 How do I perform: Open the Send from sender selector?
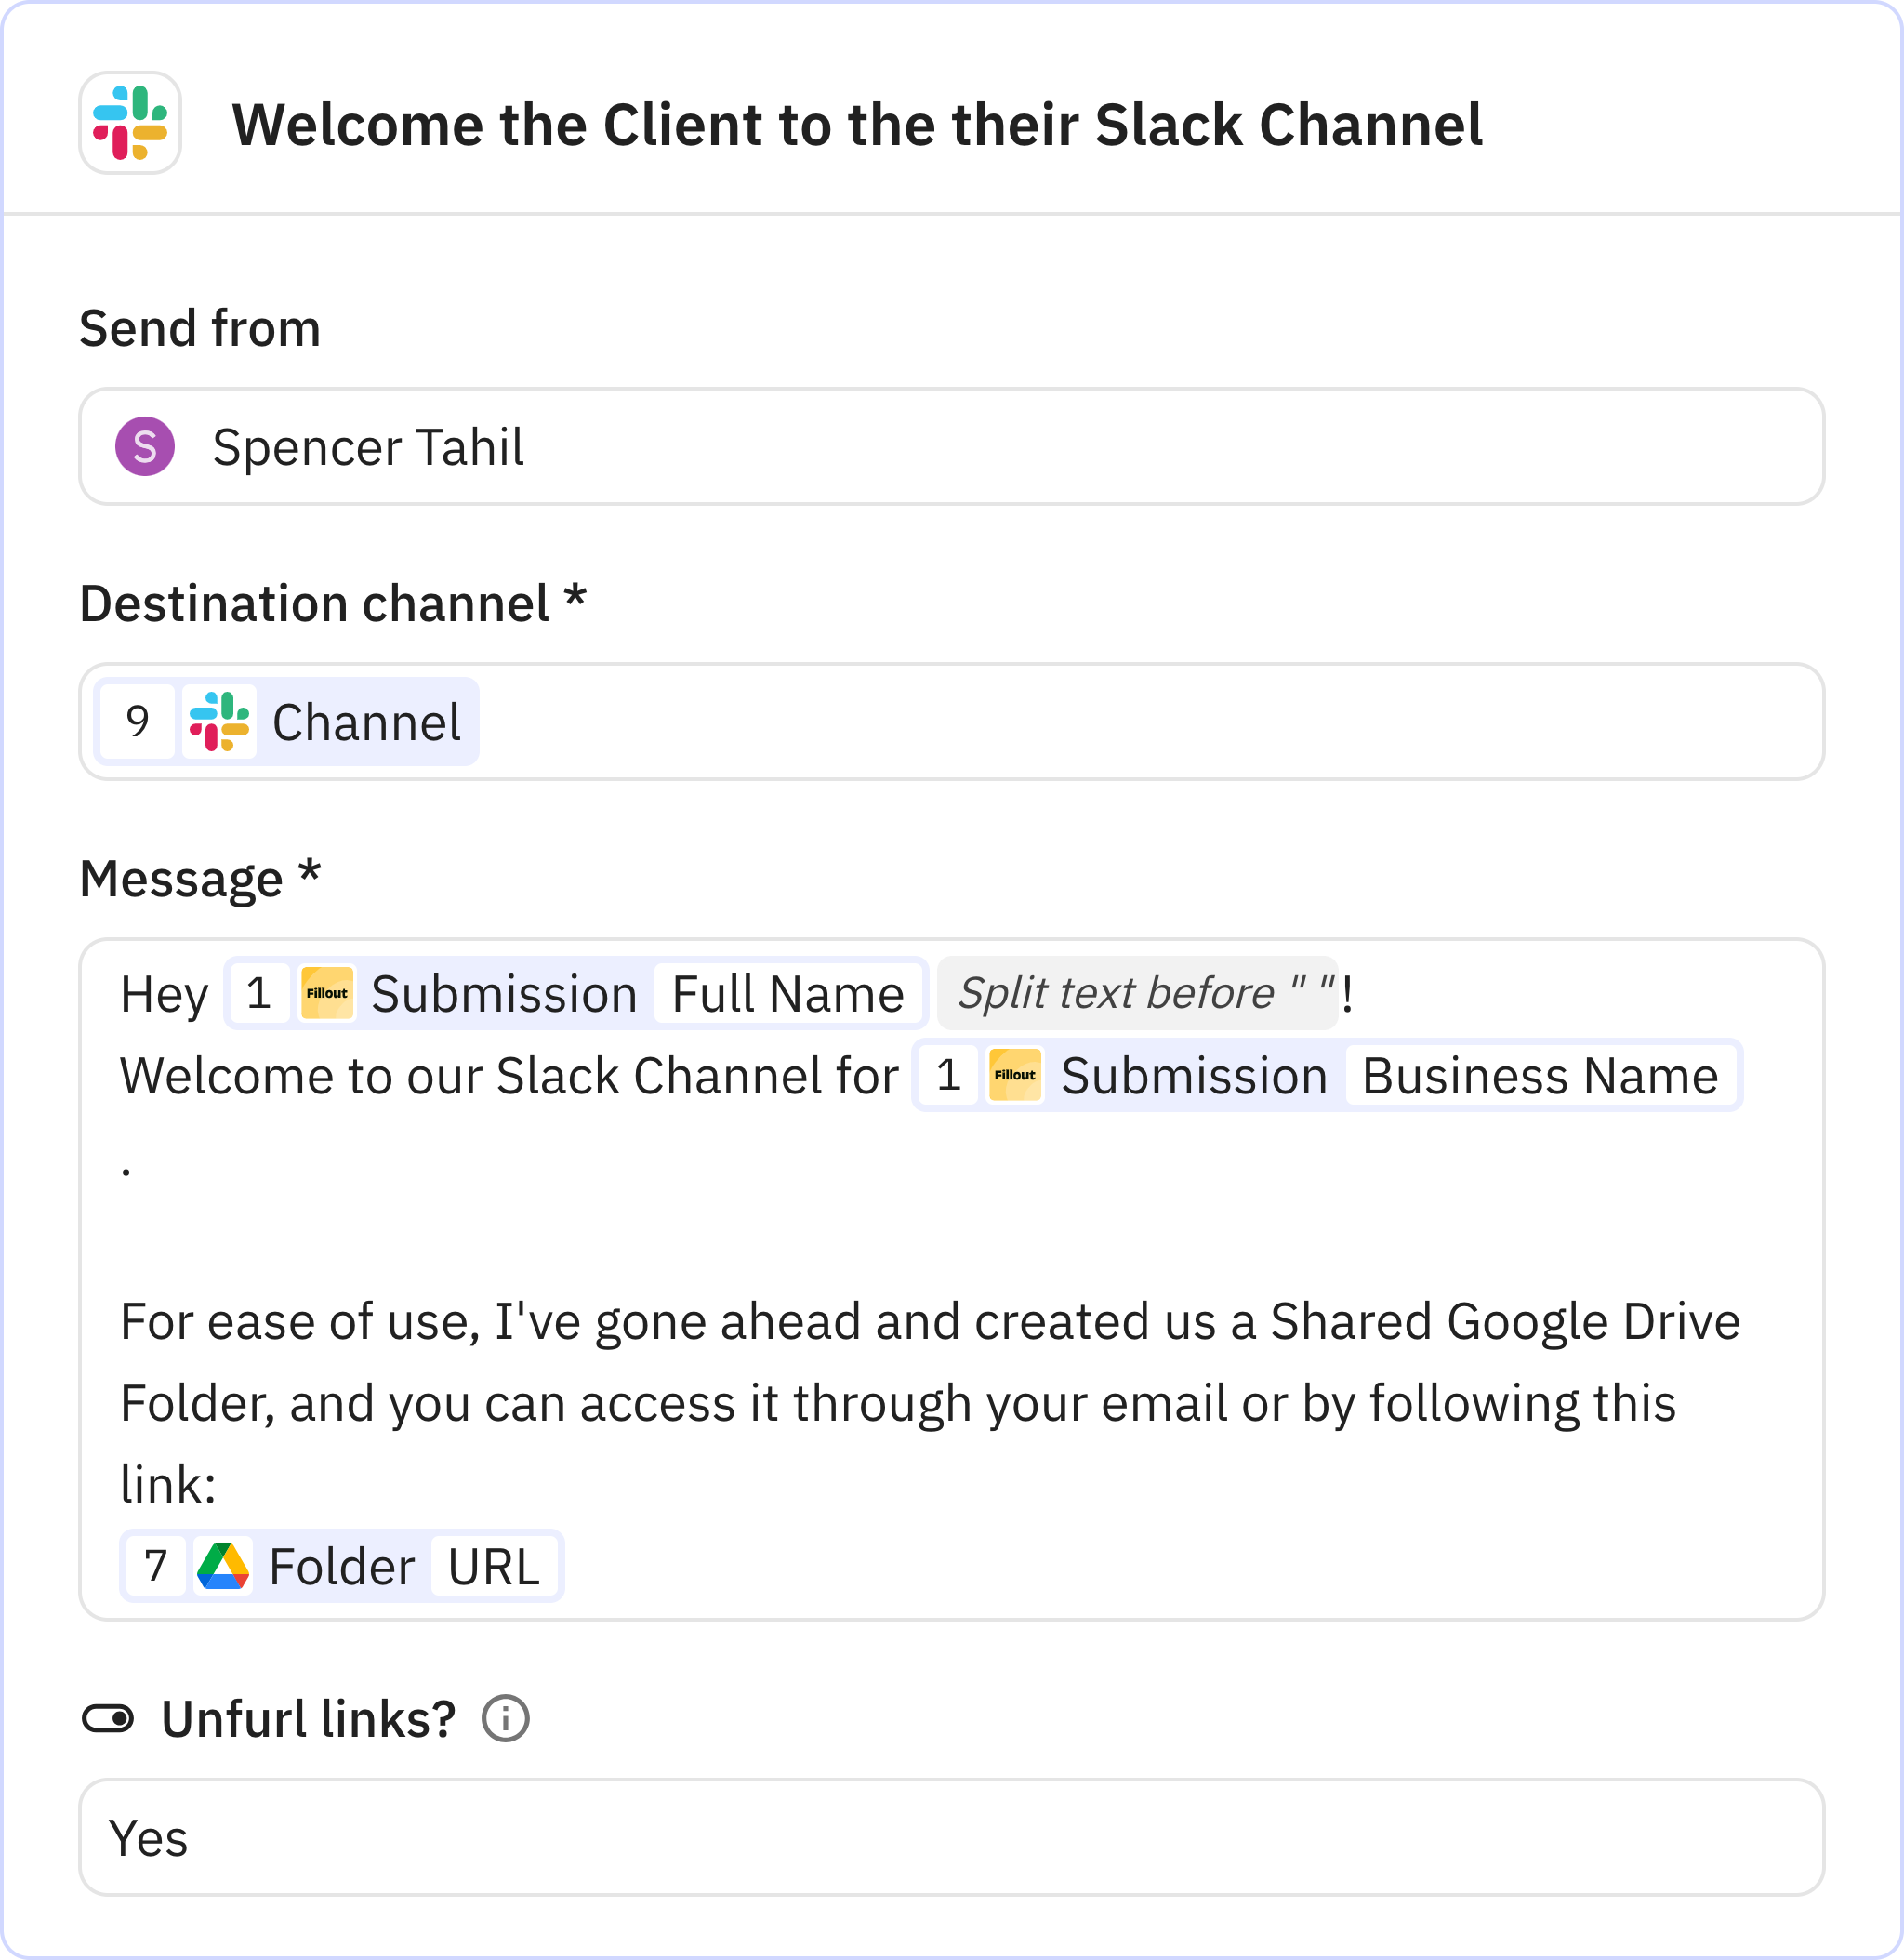coord(950,447)
